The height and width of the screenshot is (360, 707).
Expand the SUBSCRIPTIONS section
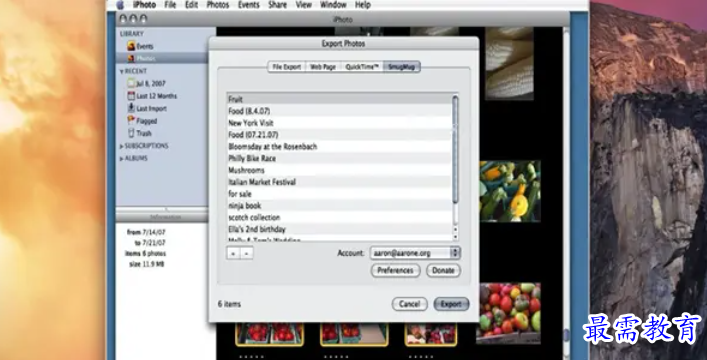[x=121, y=146]
